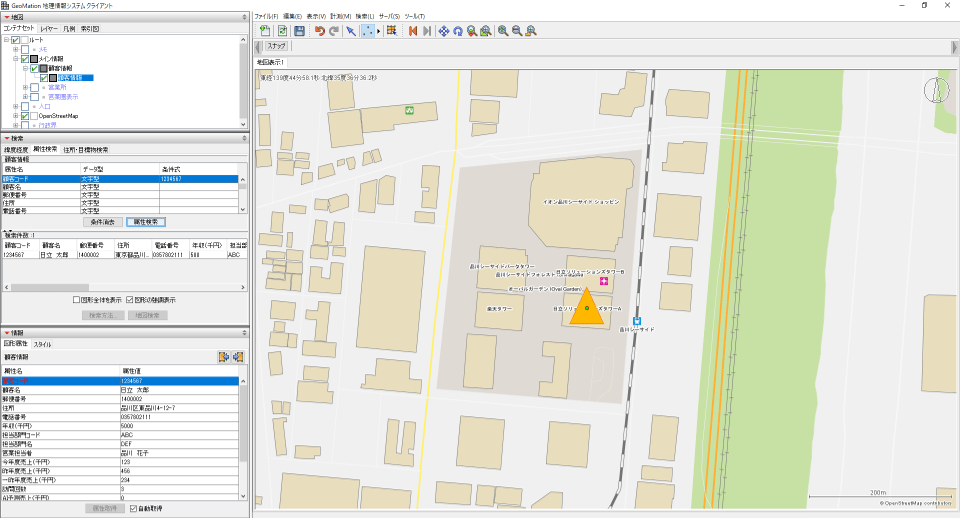
Task: Click the Undo arrow icon
Action: tap(319, 31)
